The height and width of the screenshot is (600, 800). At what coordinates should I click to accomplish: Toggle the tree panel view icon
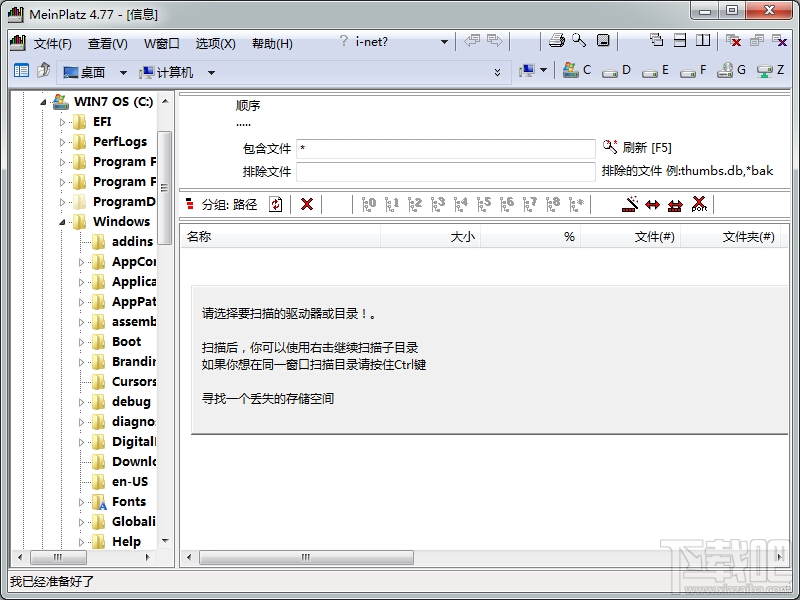pos(21,70)
